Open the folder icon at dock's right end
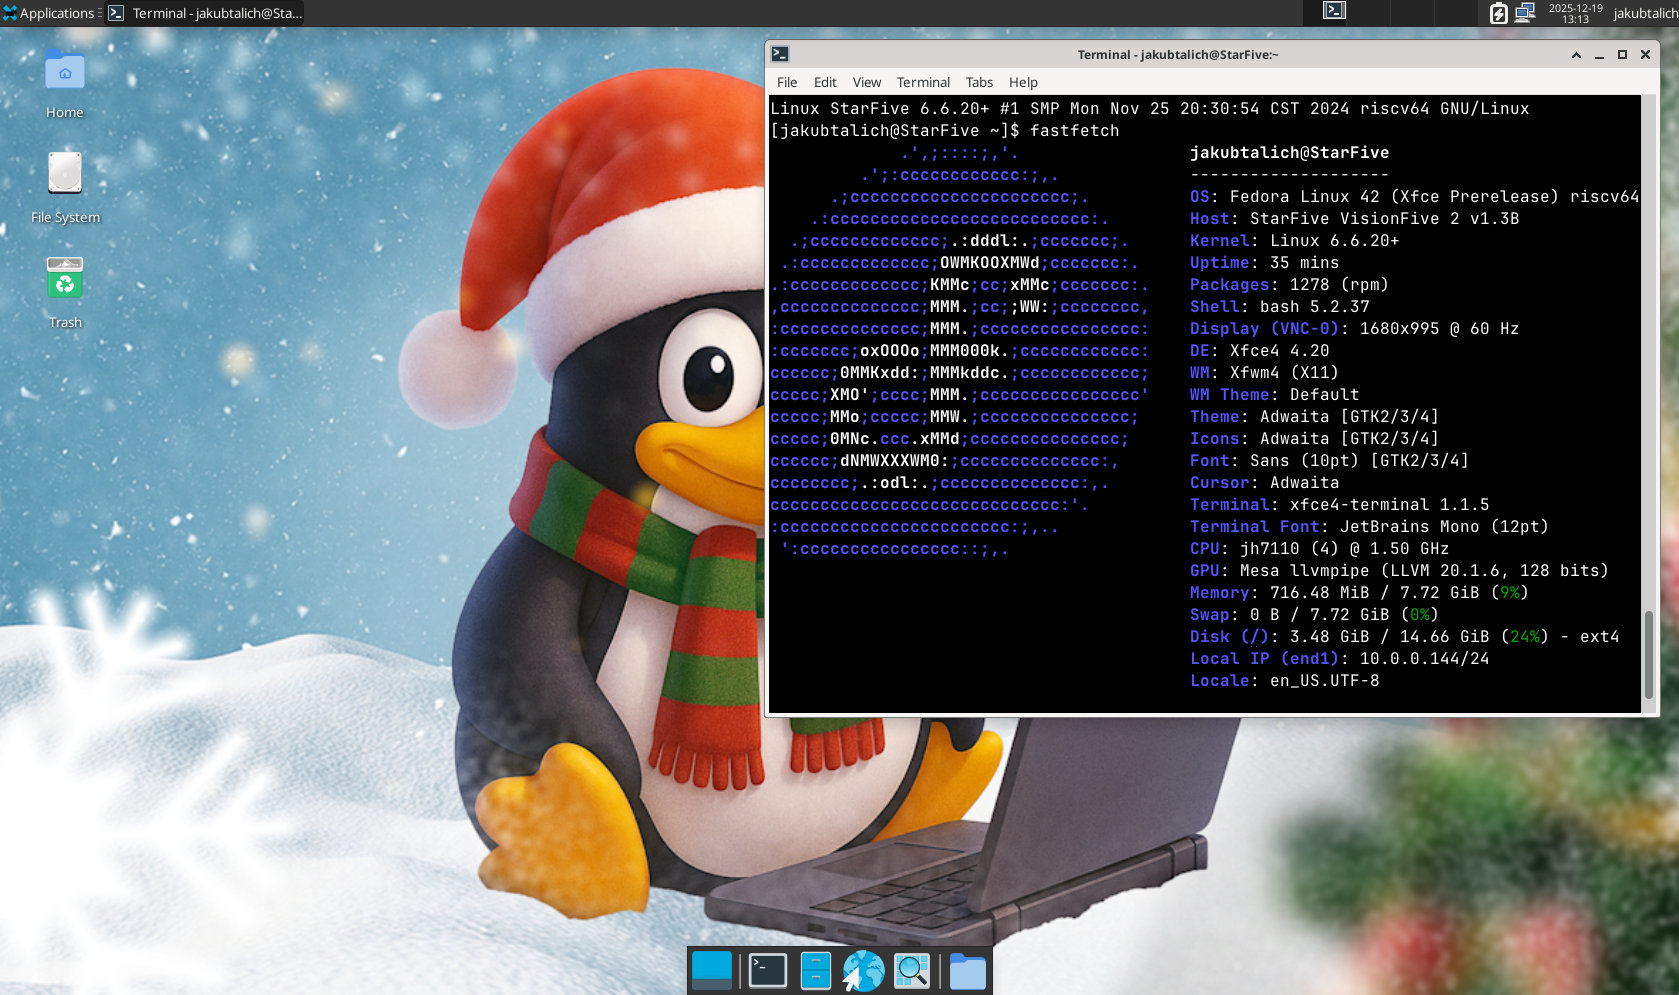This screenshot has width=1679, height=995. point(967,971)
